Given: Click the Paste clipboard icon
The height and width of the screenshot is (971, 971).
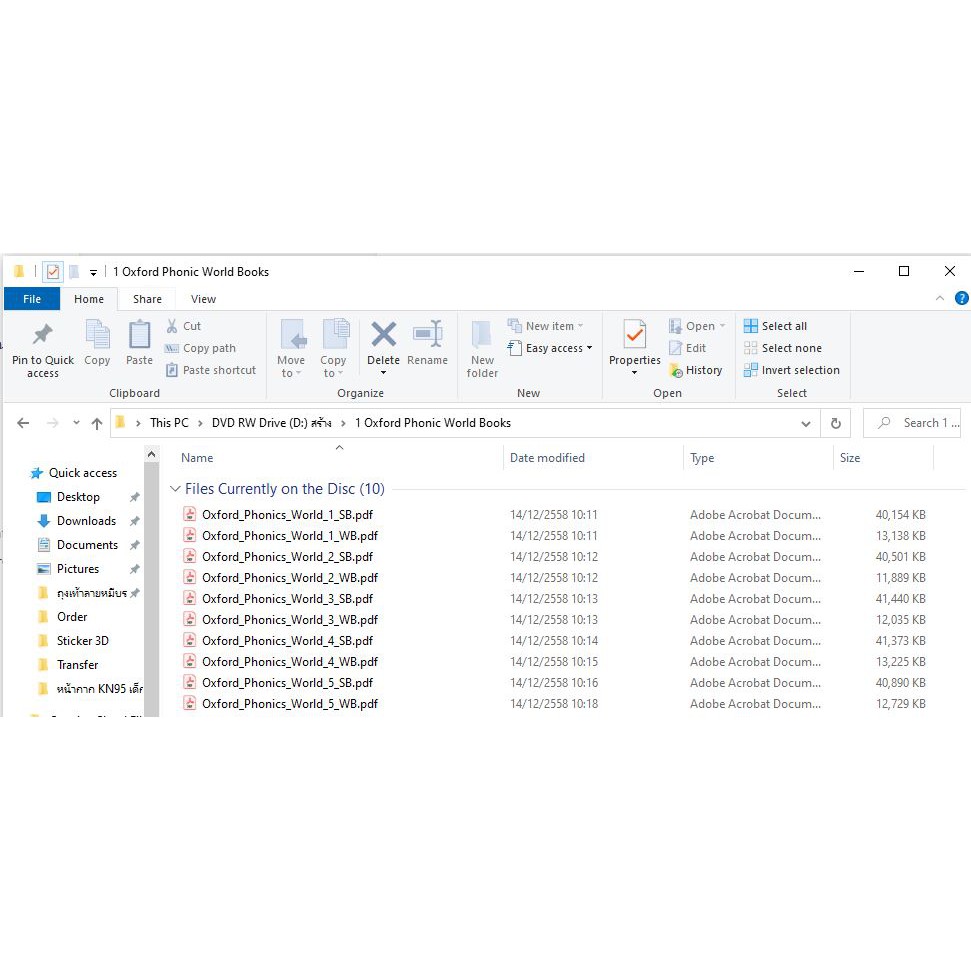Looking at the screenshot, I should [139, 335].
